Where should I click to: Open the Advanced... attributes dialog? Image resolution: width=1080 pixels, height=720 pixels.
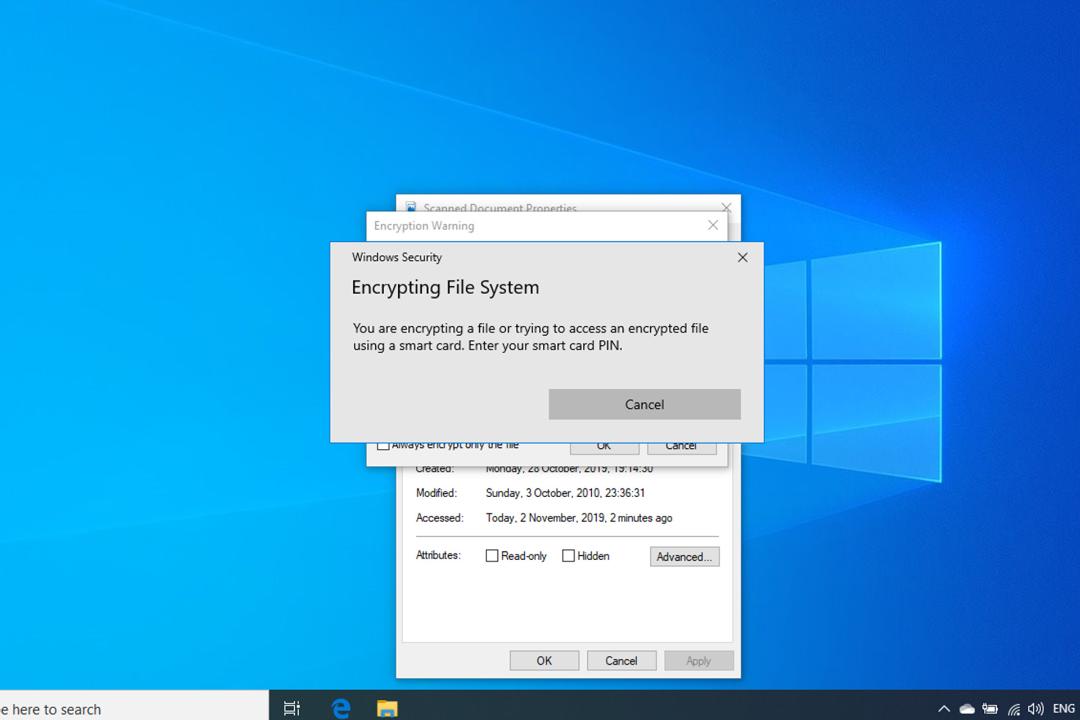pyautogui.click(x=685, y=557)
